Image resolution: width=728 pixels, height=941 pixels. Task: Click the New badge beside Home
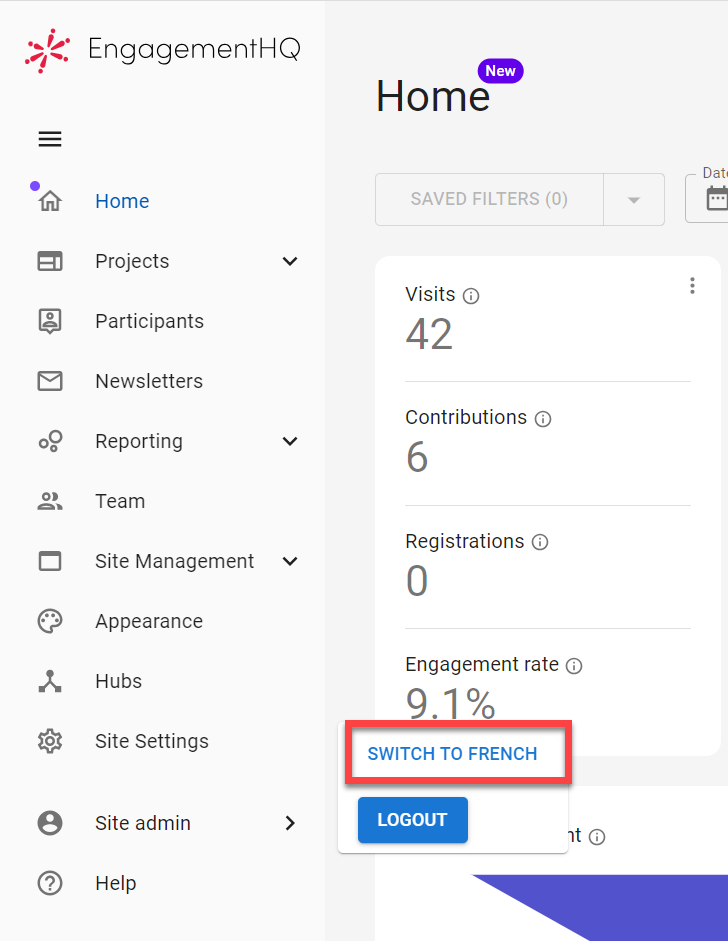(501, 71)
